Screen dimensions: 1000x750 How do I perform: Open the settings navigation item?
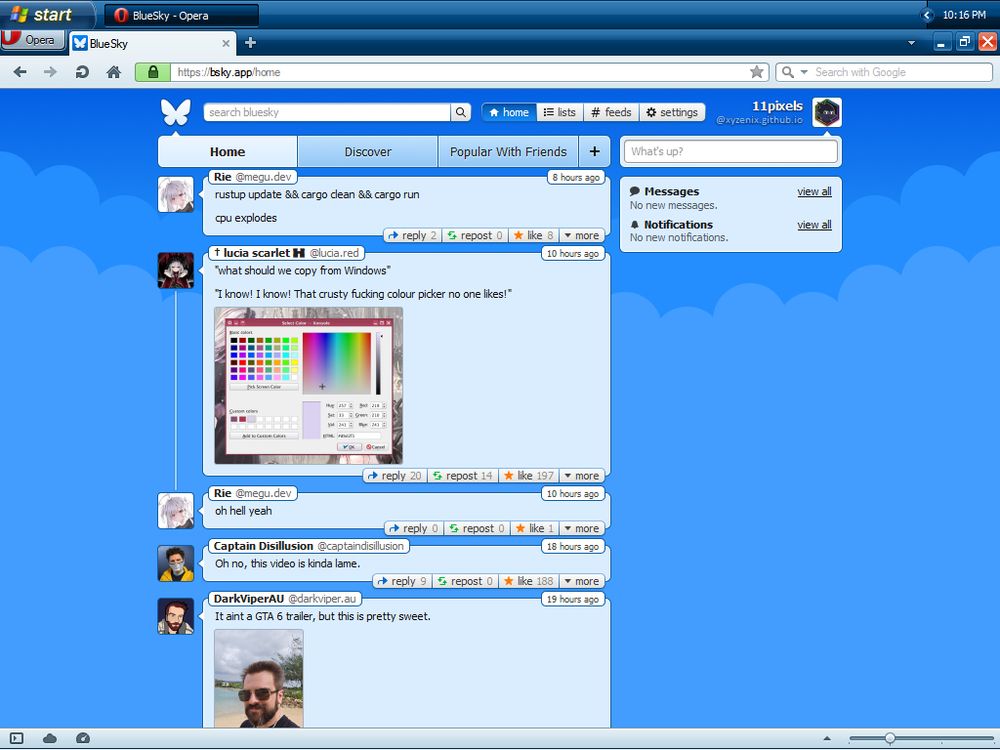click(x=672, y=112)
